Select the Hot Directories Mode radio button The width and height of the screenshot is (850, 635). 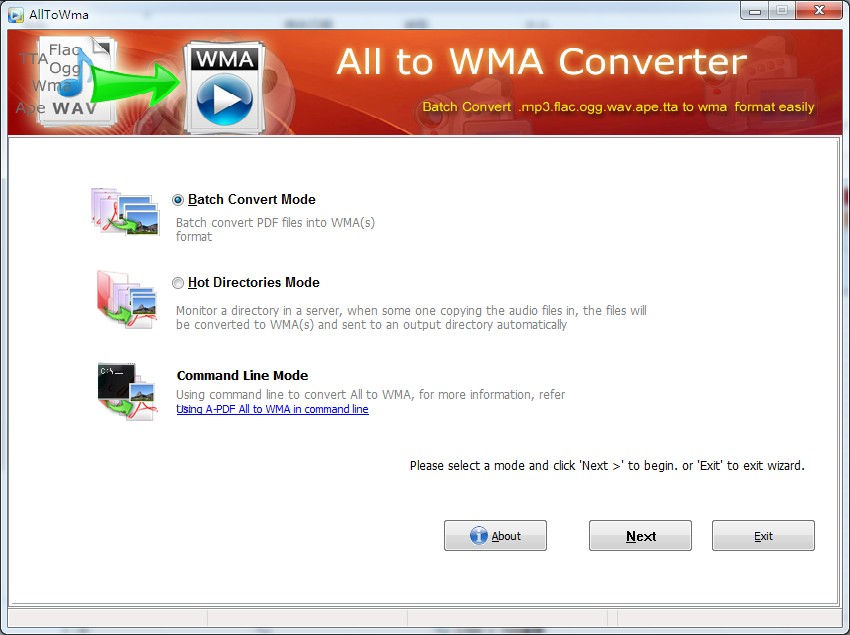coord(178,283)
